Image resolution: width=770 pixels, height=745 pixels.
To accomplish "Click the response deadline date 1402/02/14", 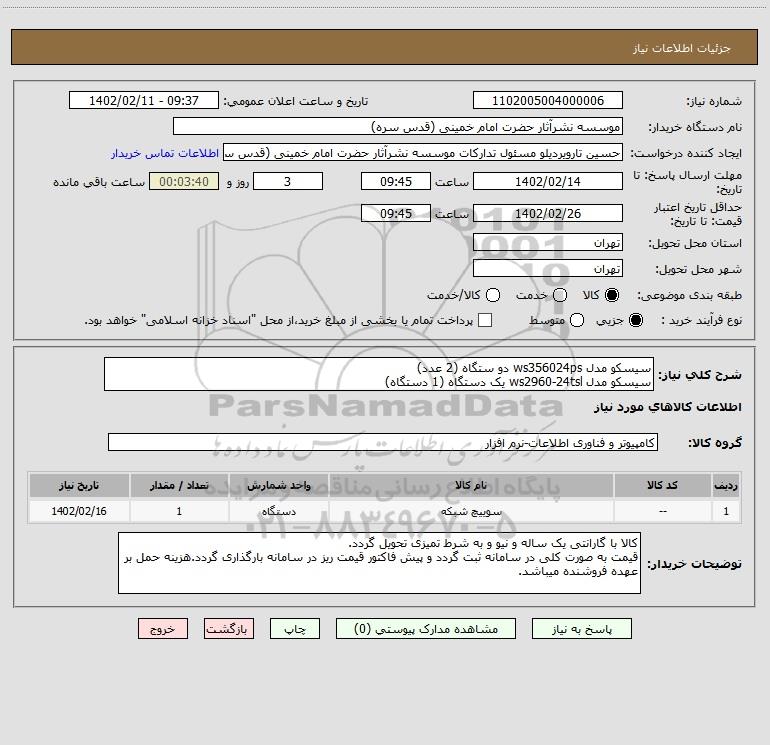I will tap(548, 182).
